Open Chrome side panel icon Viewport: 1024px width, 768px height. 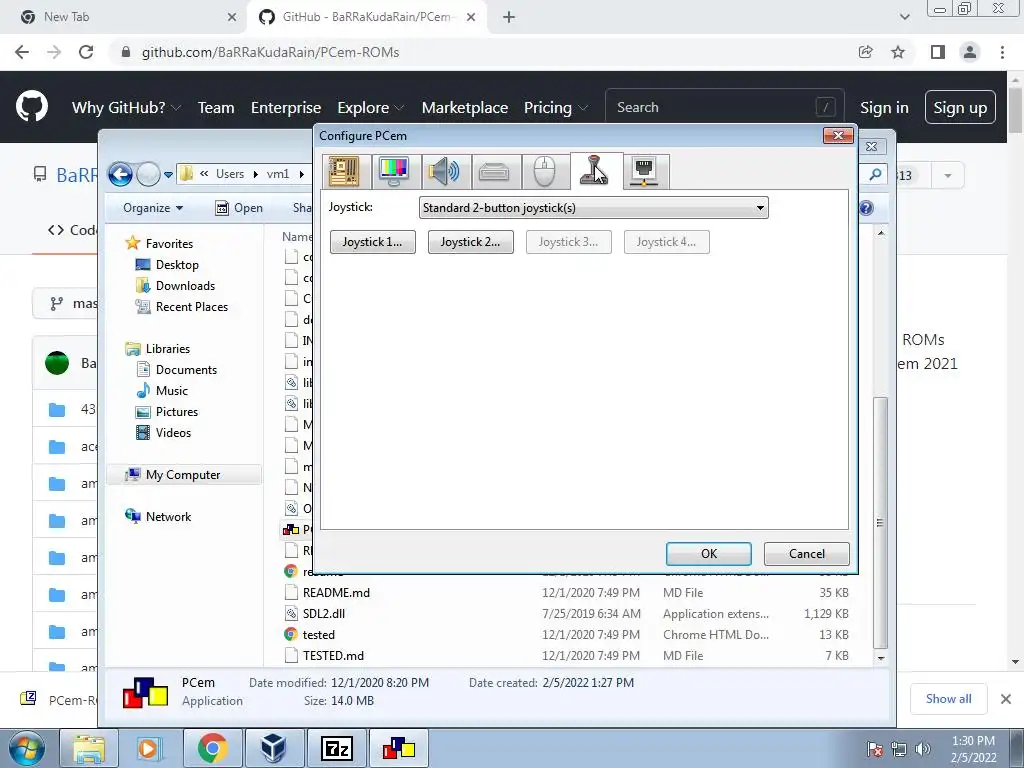point(938,52)
